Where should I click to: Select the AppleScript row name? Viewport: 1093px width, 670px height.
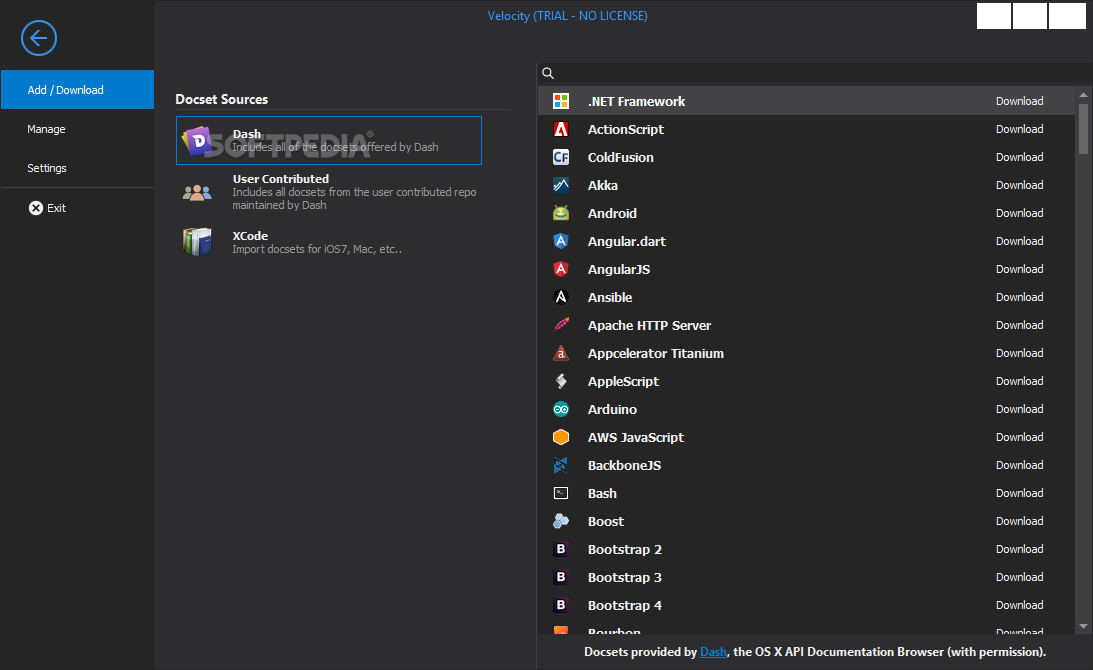click(623, 381)
